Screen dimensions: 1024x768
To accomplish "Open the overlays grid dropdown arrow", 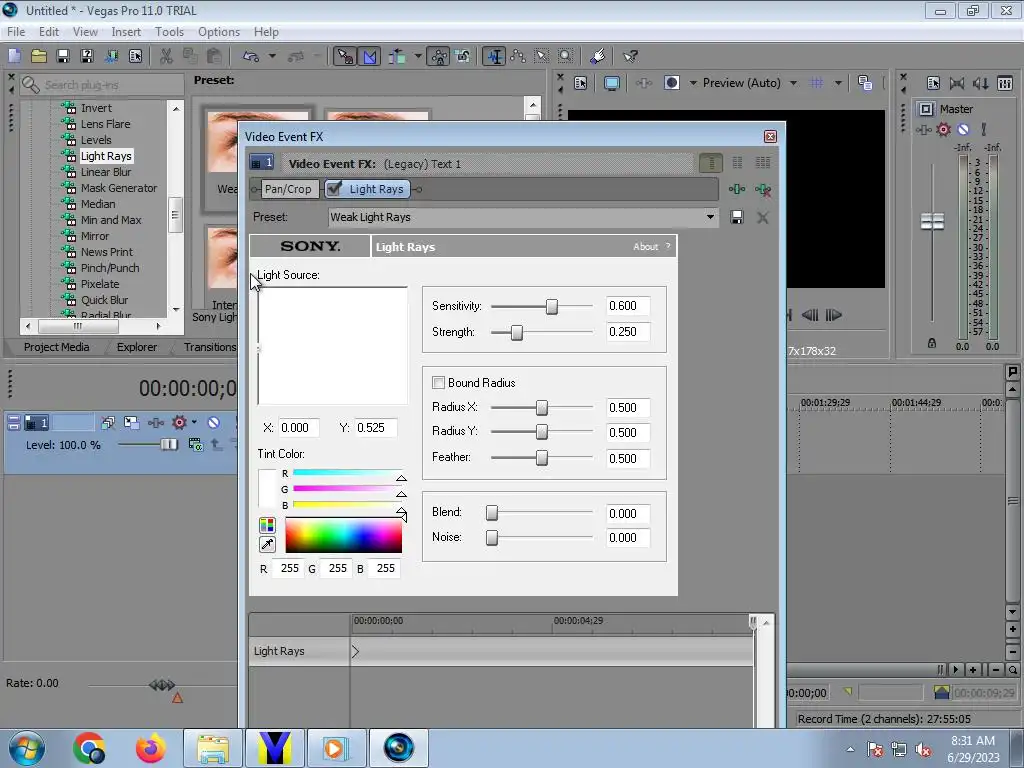I will [x=838, y=83].
